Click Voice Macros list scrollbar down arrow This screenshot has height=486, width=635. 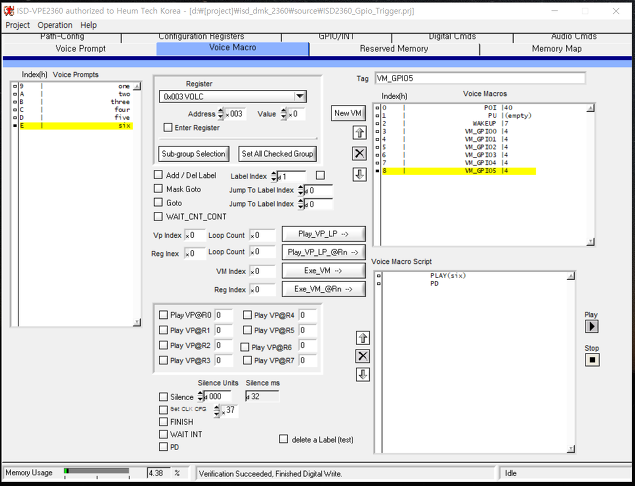coord(591,242)
